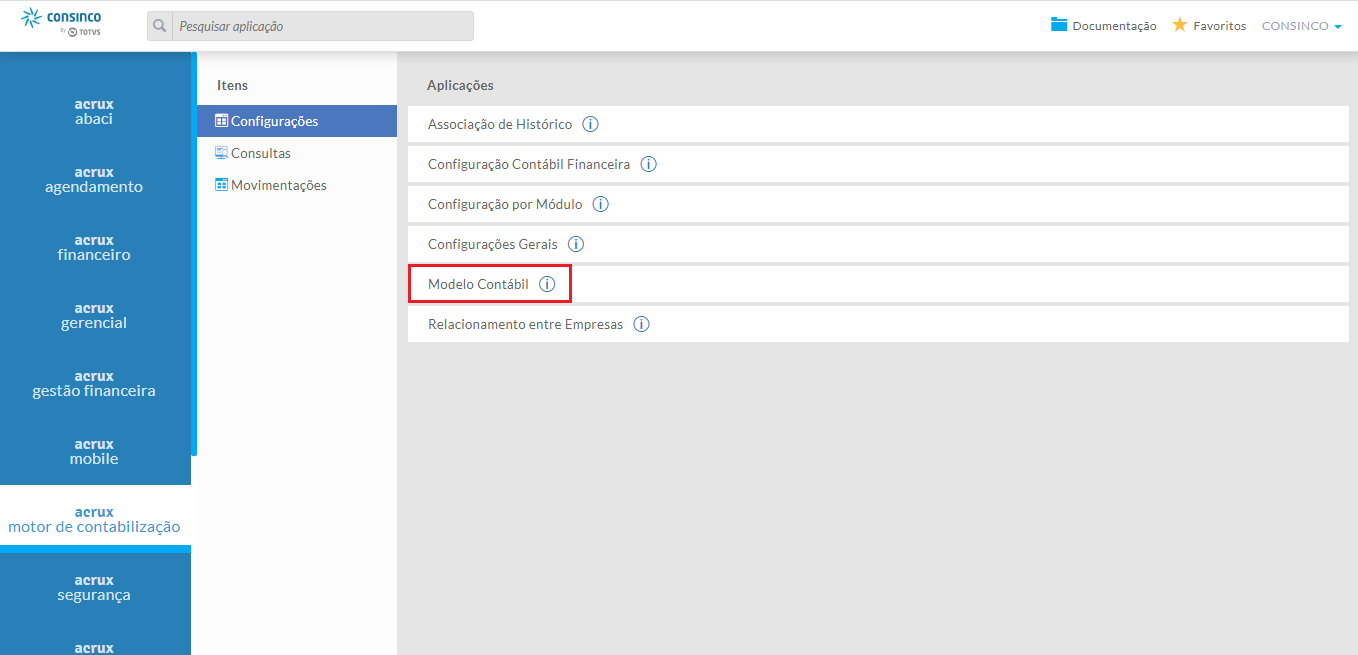Click the Configurações item icon
The image size is (1358, 655).
point(222,121)
